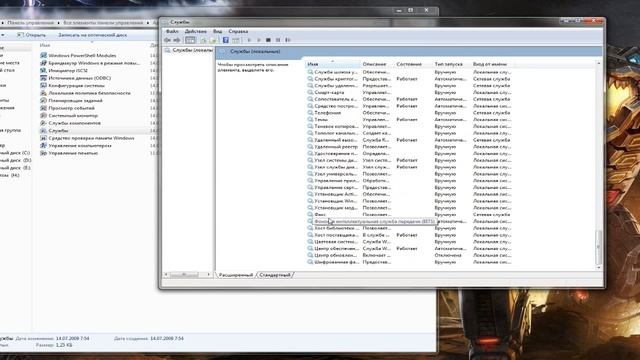Open Просмотр событий in Explorer window
The width and height of the screenshot is (640, 360).
[x=67, y=108]
